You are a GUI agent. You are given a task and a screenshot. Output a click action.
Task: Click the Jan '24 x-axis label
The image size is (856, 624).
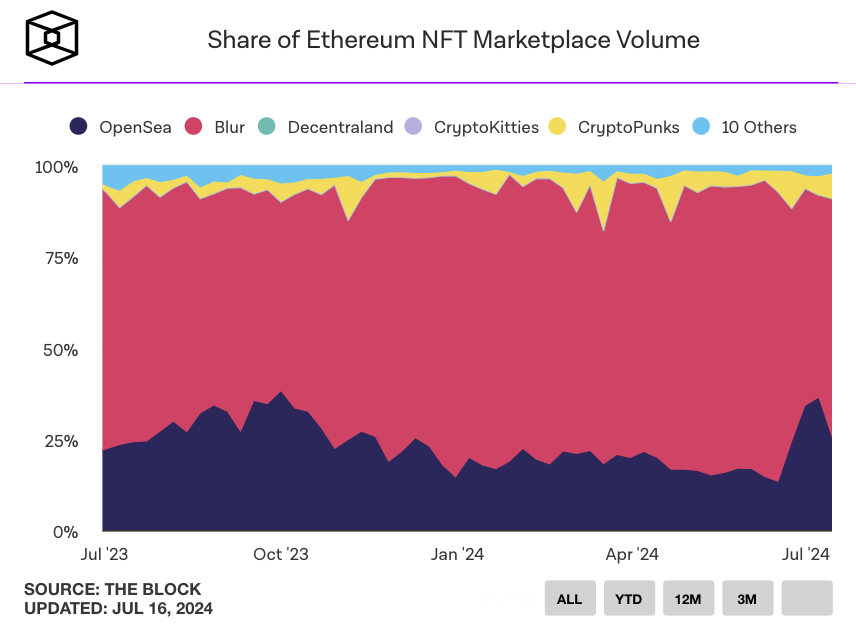pyautogui.click(x=459, y=554)
